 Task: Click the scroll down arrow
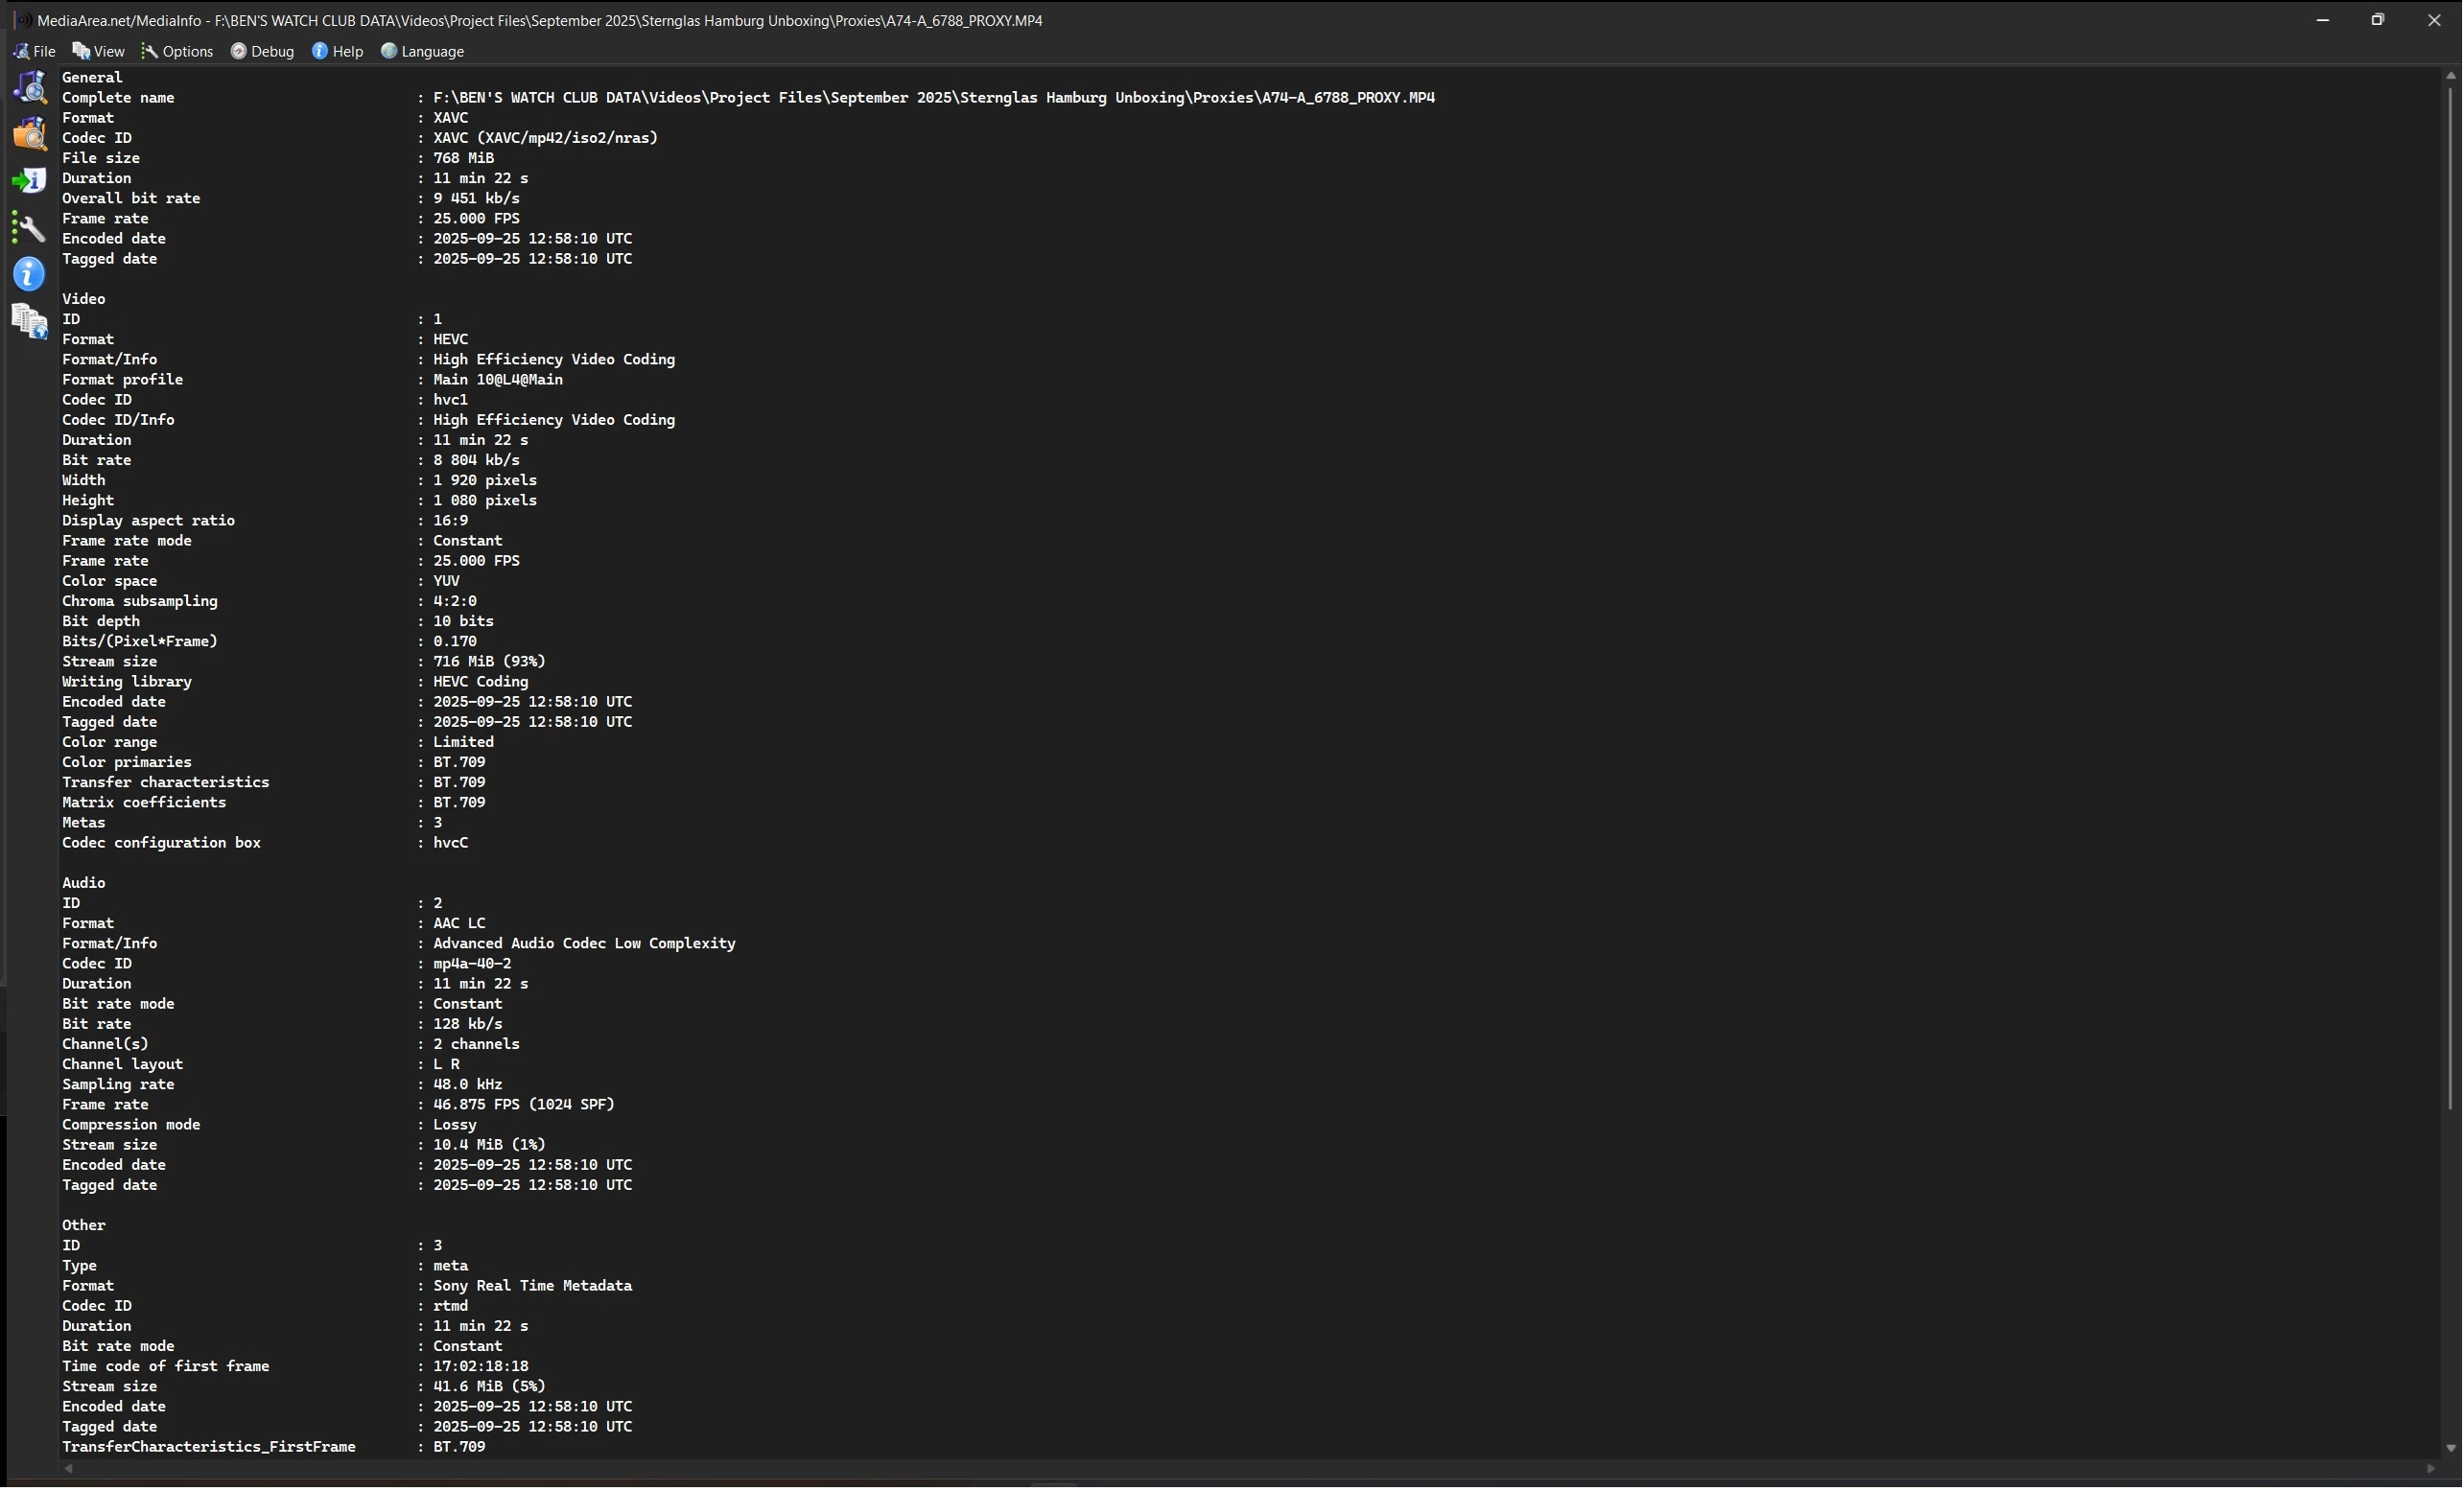pyautogui.click(x=2451, y=1449)
